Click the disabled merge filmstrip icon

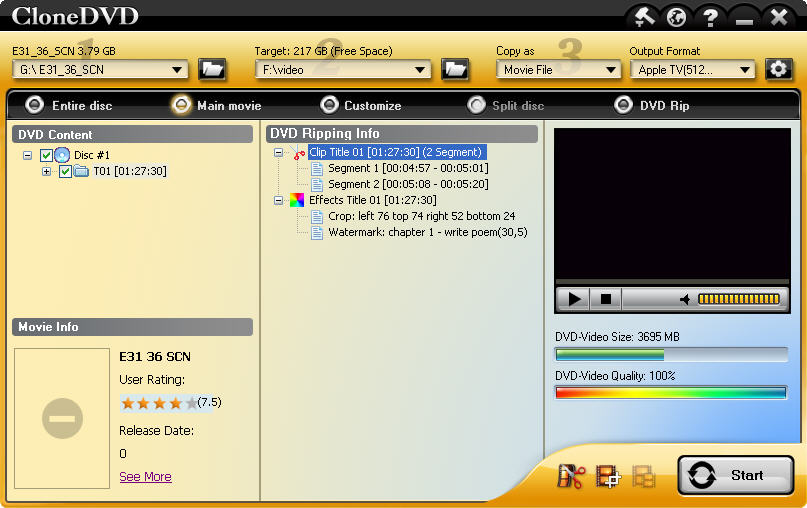pyautogui.click(x=643, y=476)
